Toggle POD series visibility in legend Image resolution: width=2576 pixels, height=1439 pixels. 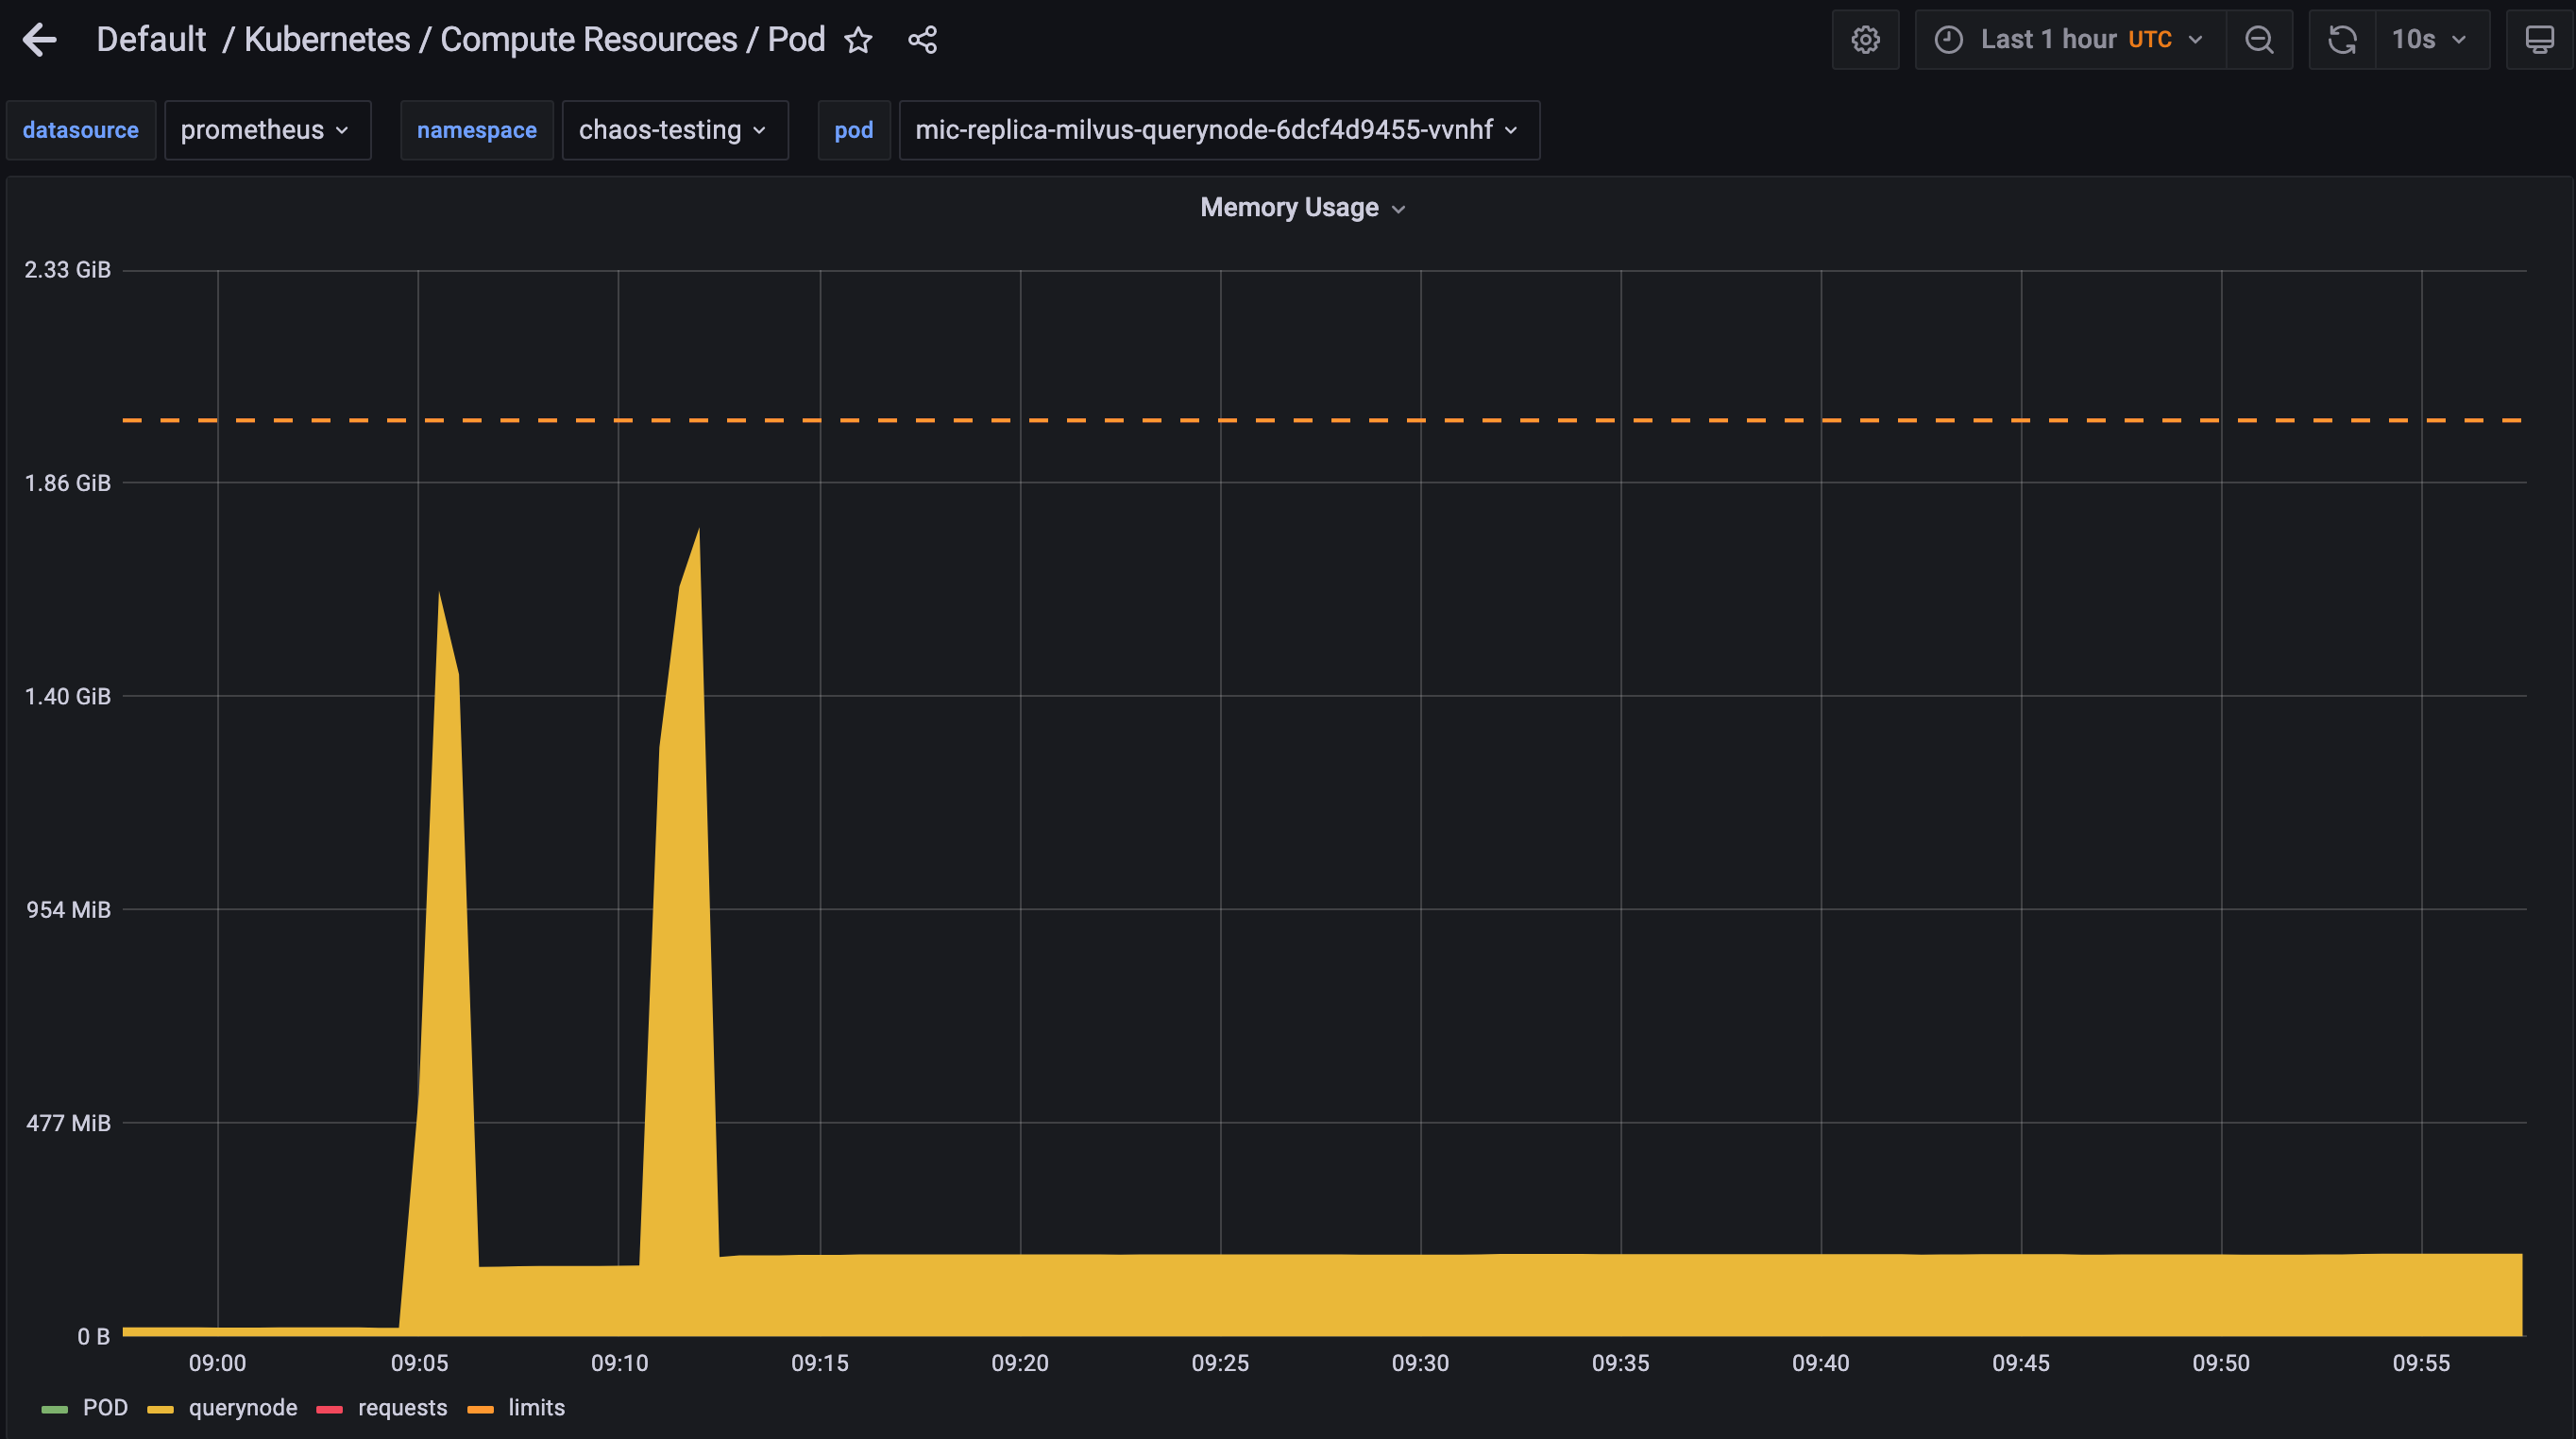click(105, 1407)
